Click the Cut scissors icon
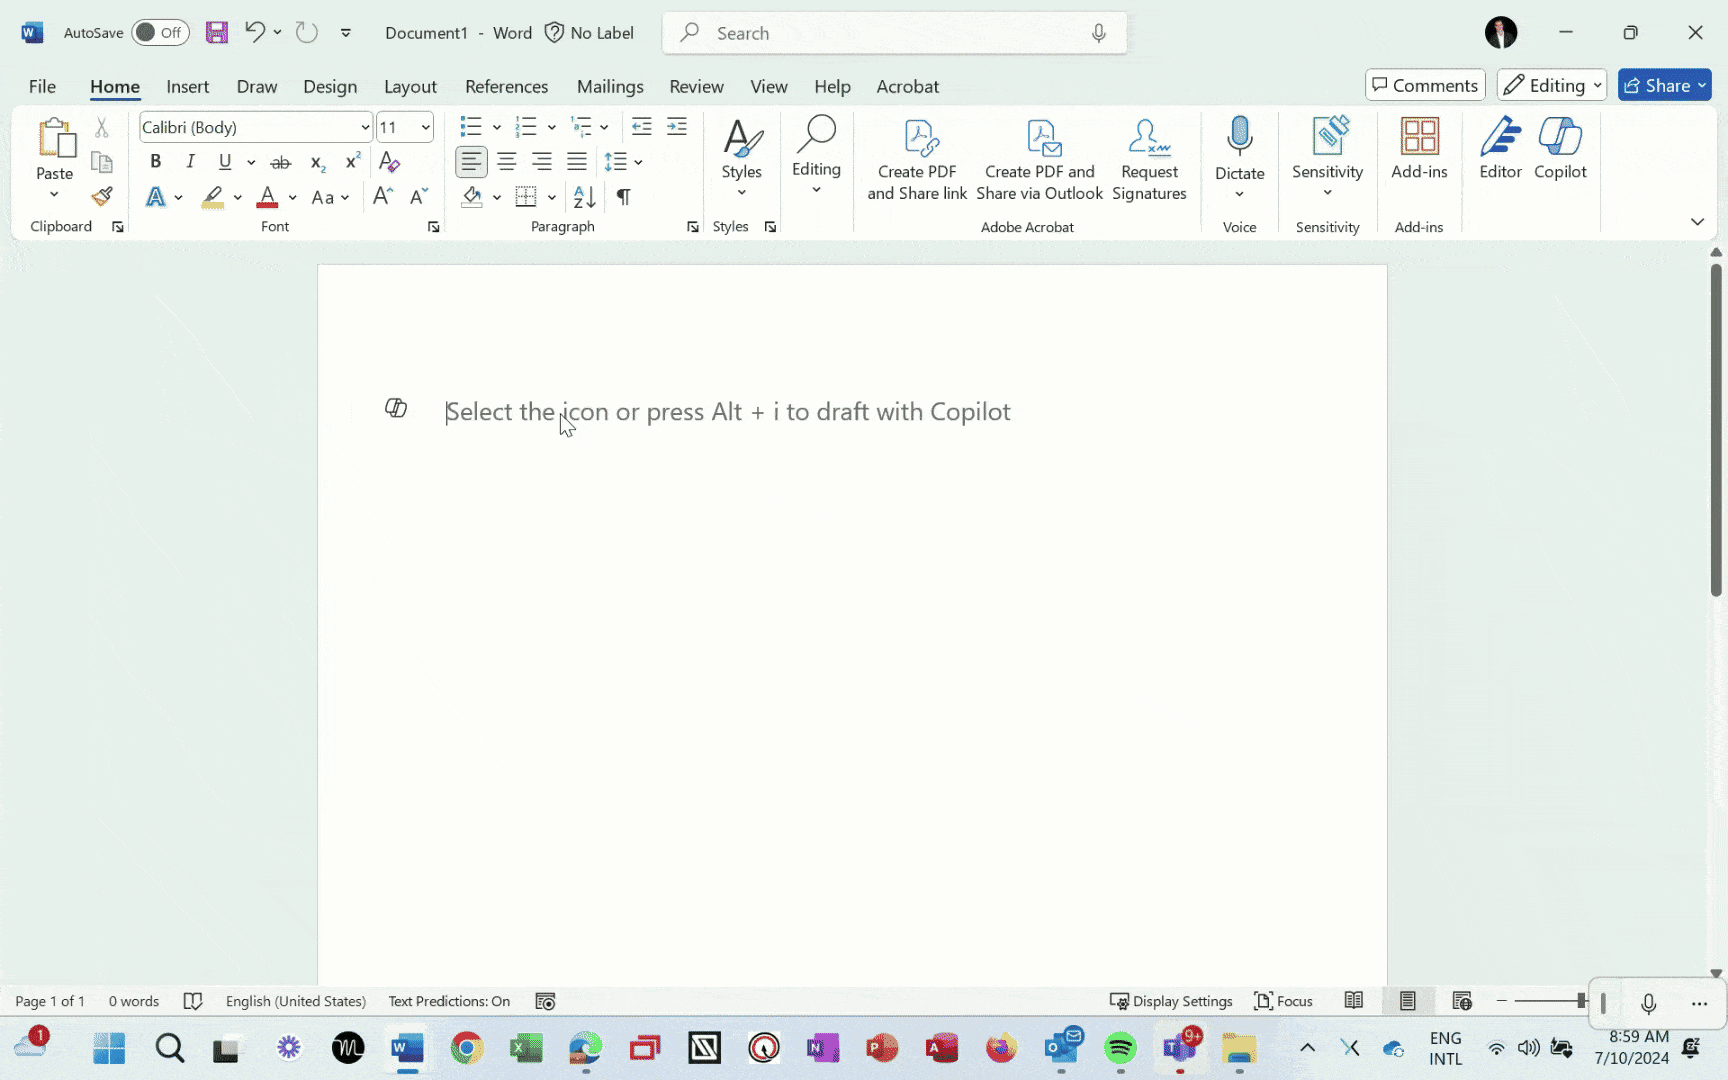The image size is (1728, 1080). click(x=101, y=127)
